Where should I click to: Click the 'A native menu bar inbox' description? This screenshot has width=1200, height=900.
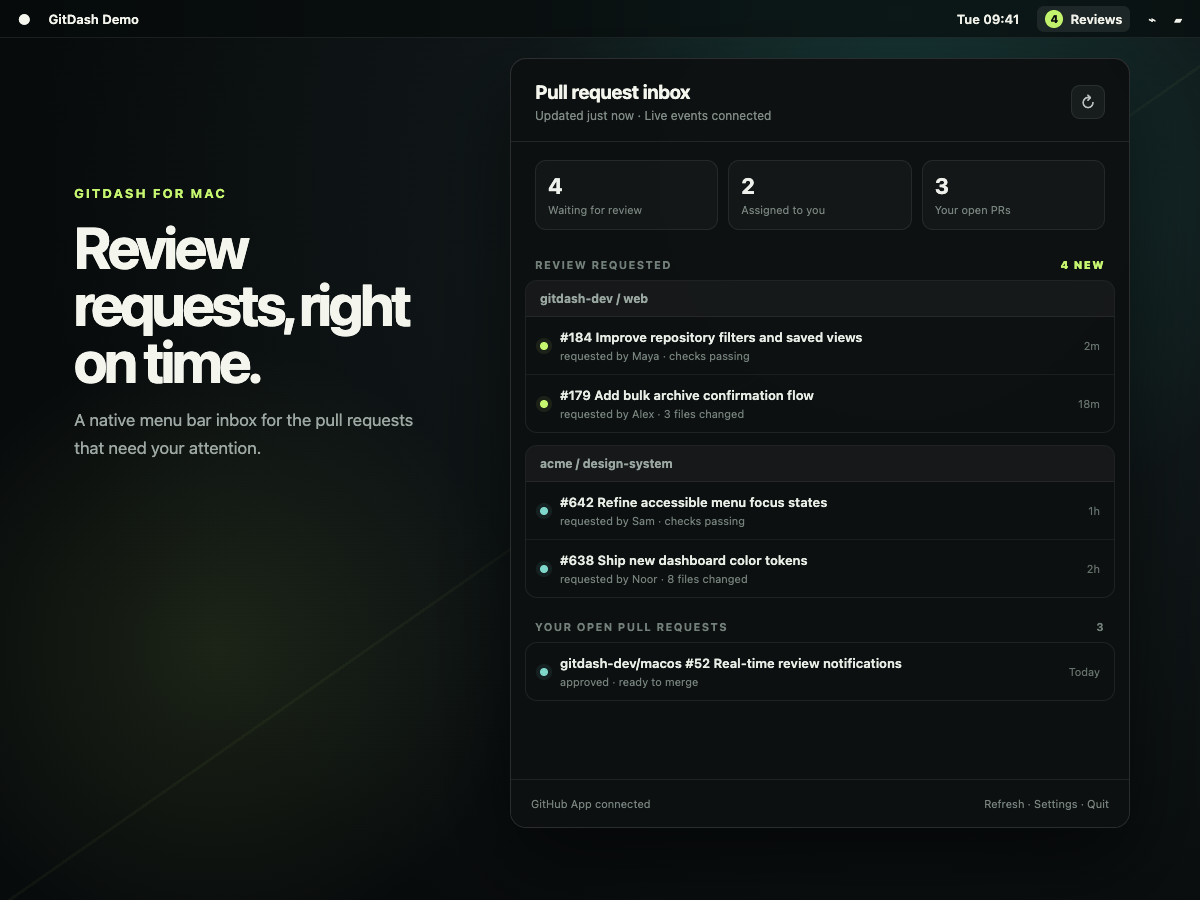coord(244,434)
